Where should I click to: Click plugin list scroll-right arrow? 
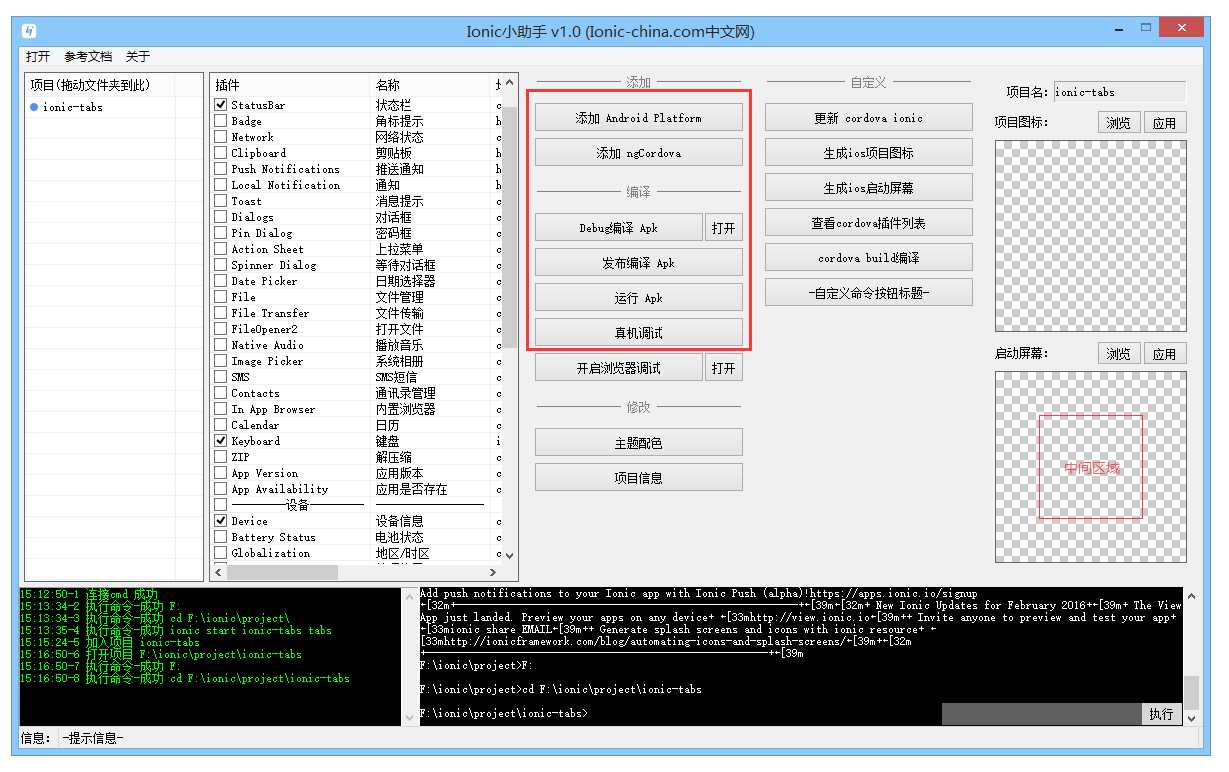pyautogui.click(x=493, y=572)
